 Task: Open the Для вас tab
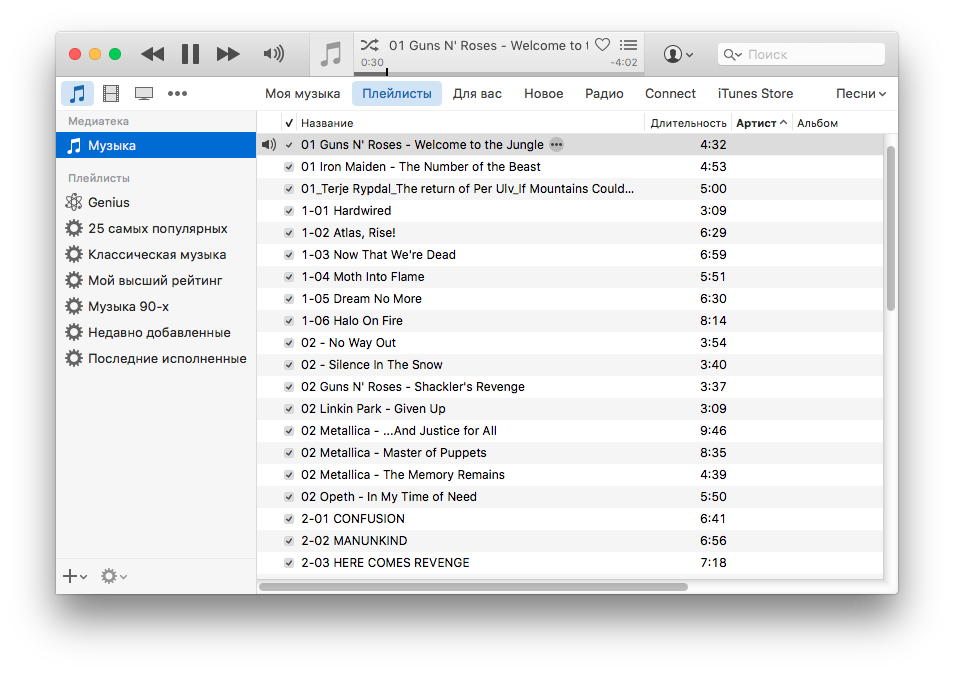477,94
